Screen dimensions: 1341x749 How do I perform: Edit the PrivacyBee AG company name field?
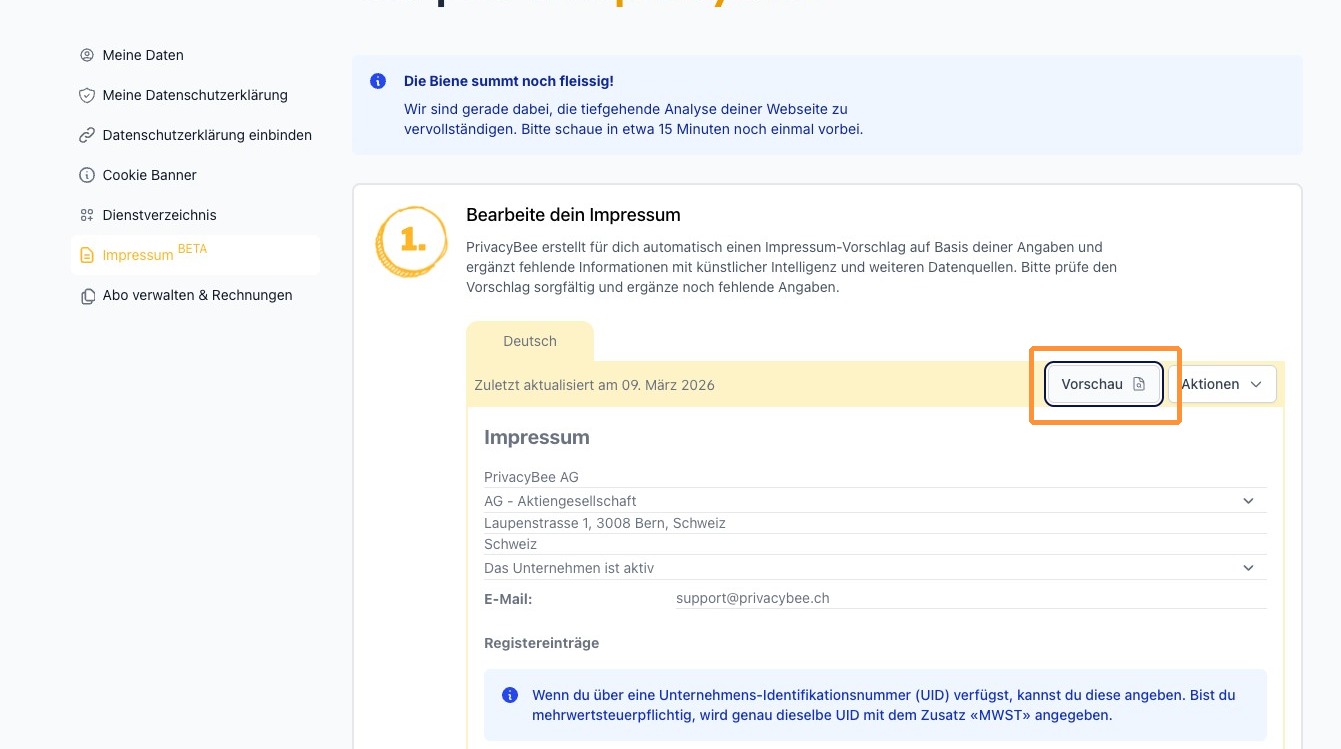coord(875,477)
